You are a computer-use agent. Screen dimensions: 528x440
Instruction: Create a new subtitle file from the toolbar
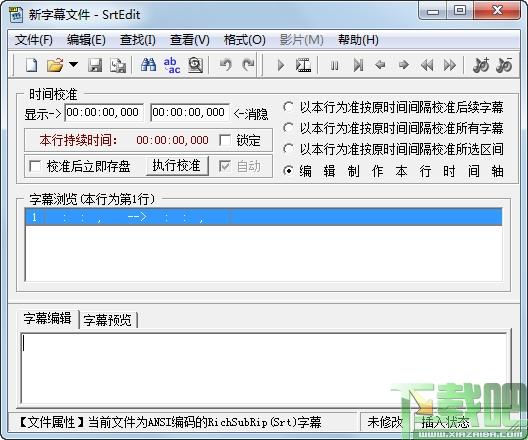[32, 65]
